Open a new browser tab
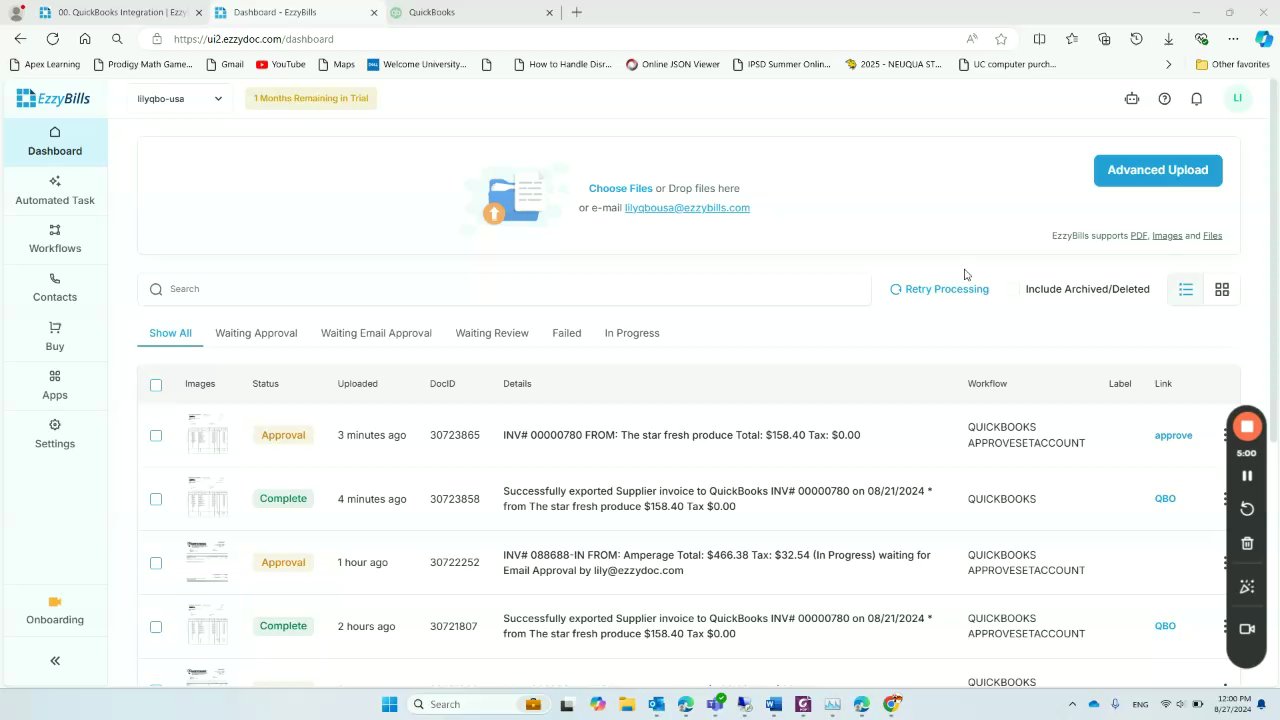This screenshot has width=1280, height=720. pos(576,12)
